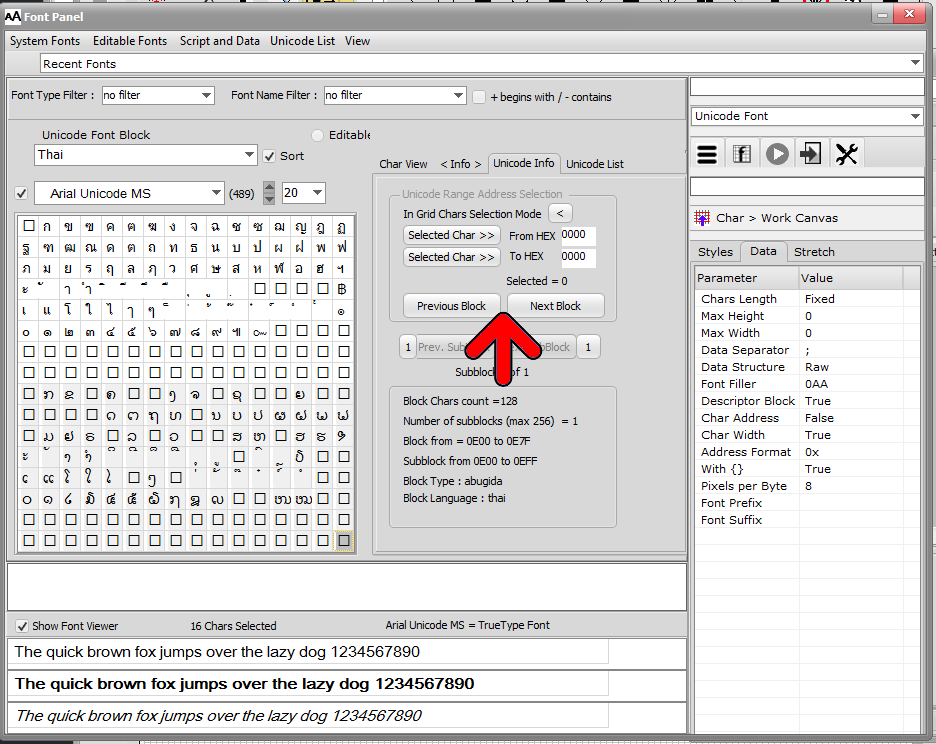Open the wrench and screwdriver tools icon

[x=846, y=154]
